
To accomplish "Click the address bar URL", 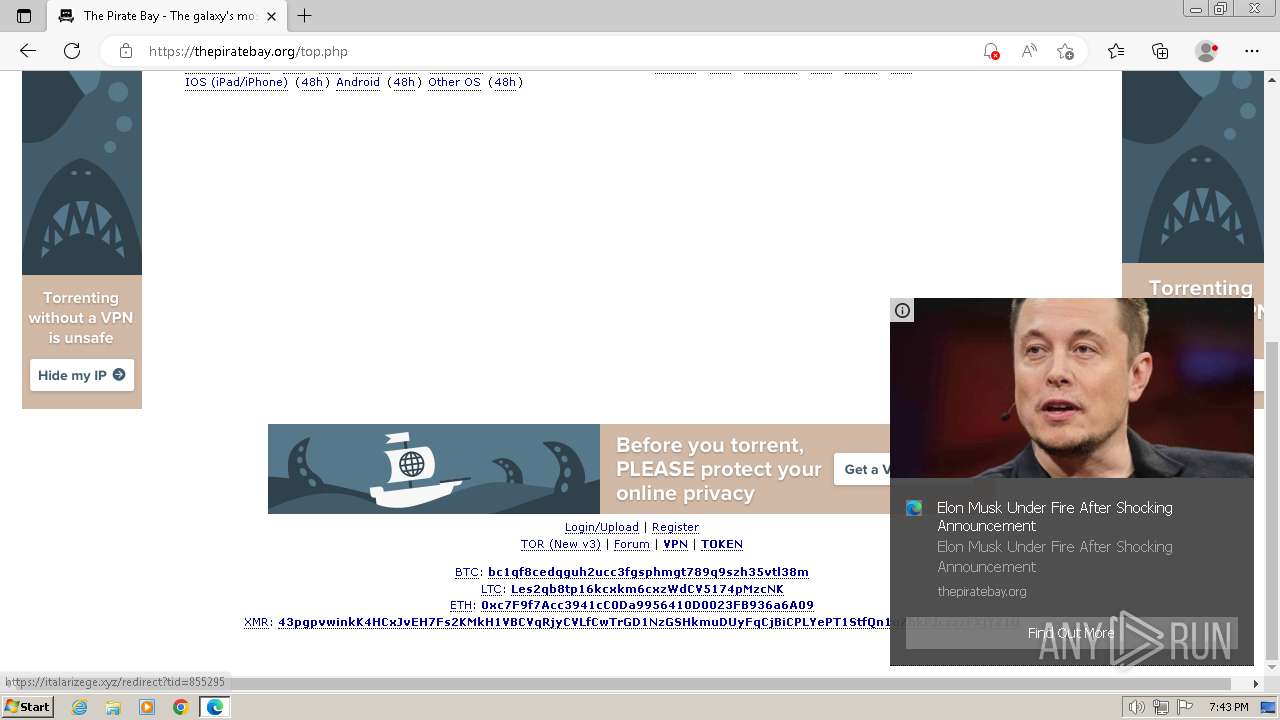I will (x=248, y=51).
